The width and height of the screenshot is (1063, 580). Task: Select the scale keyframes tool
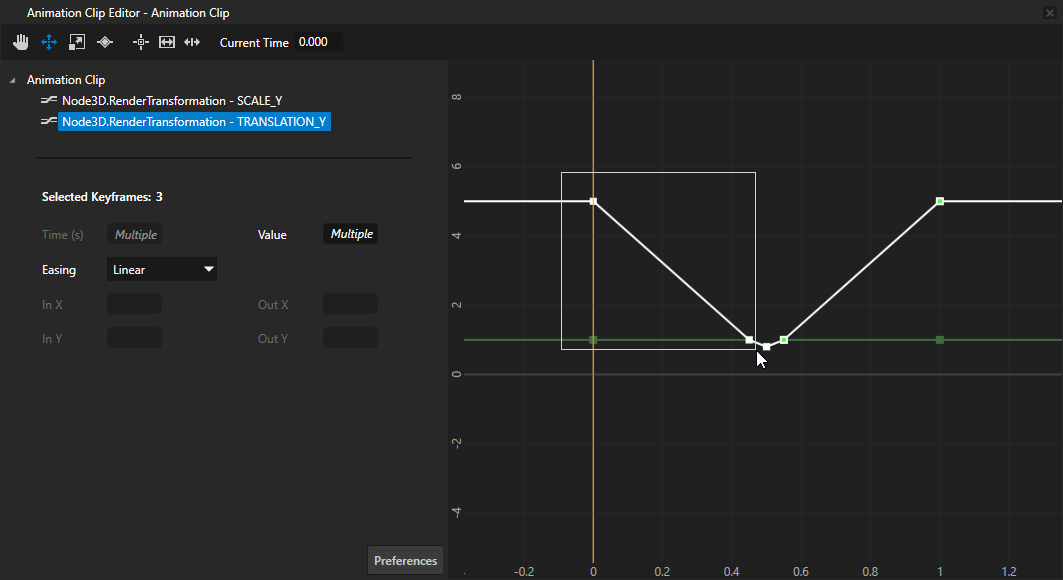click(x=76, y=42)
